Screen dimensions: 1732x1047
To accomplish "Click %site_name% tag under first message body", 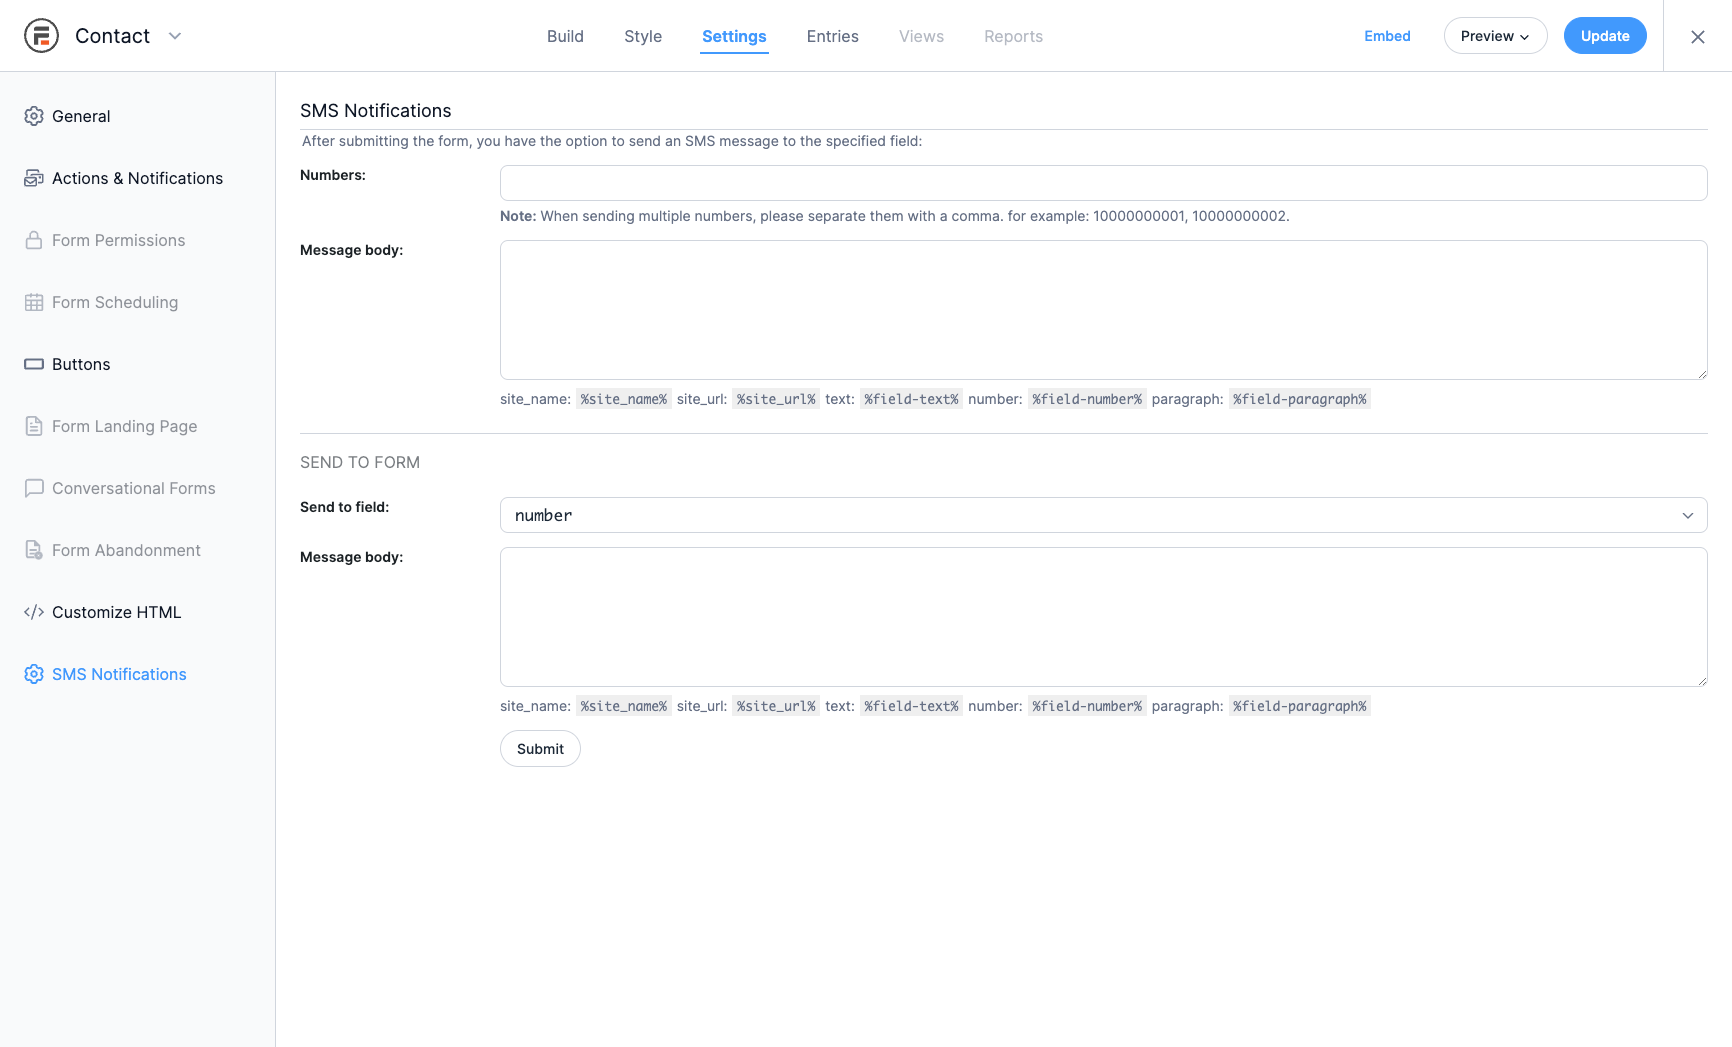I will (x=624, y=399).
